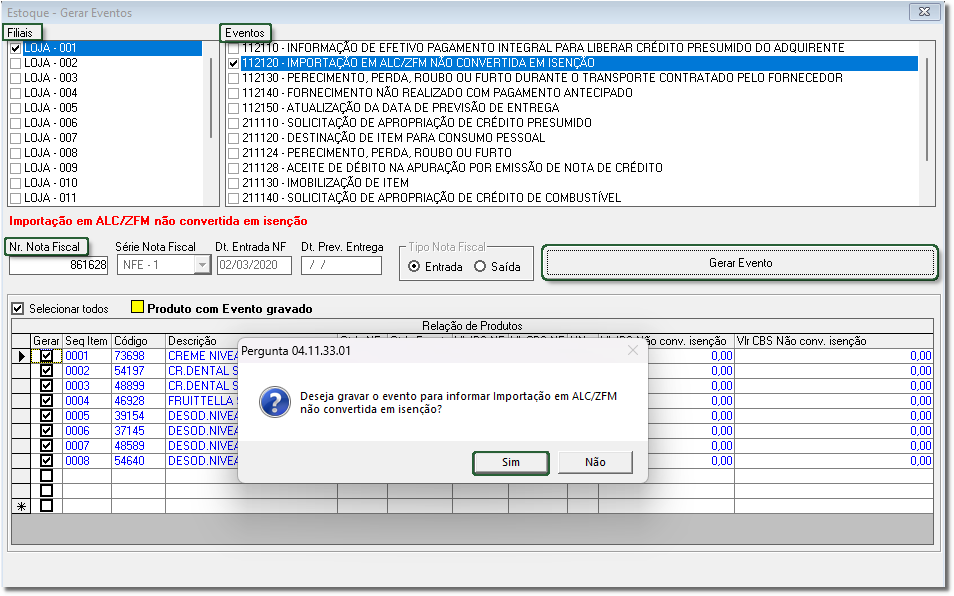Select the Saída radio button

pos(480,266)
